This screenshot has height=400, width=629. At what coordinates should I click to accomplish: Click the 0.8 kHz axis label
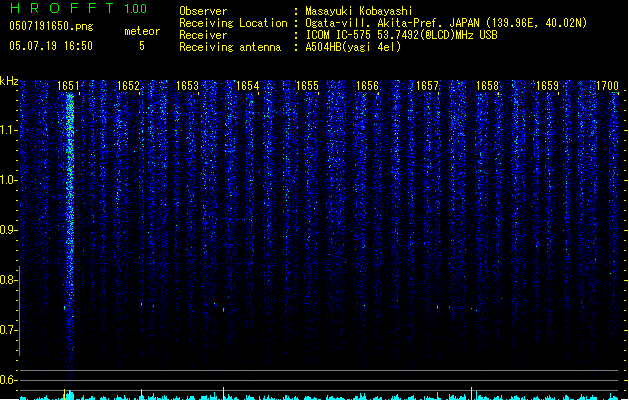pyautogui.click(x=8, y=280)
